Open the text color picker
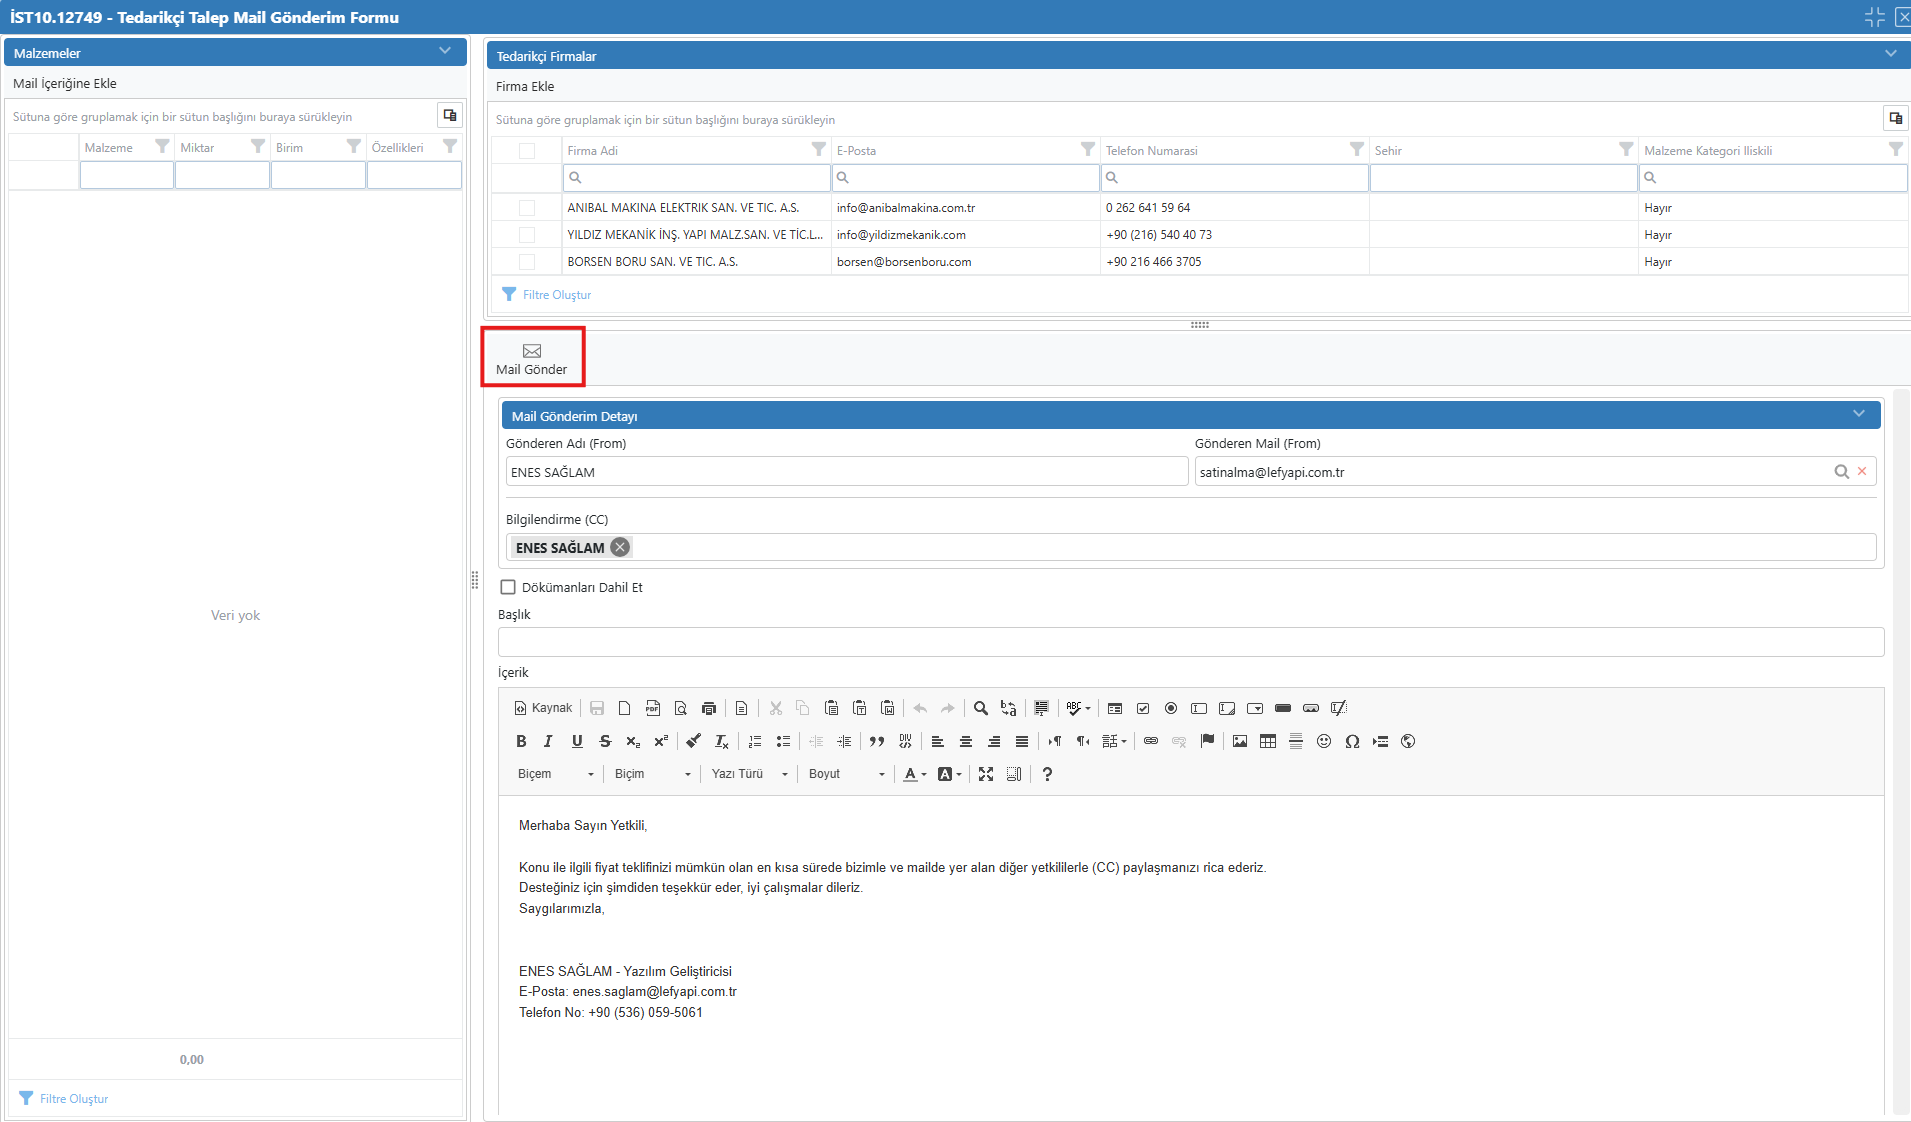Screen dimensions: 1911x1122 click(x=914, y=774)
